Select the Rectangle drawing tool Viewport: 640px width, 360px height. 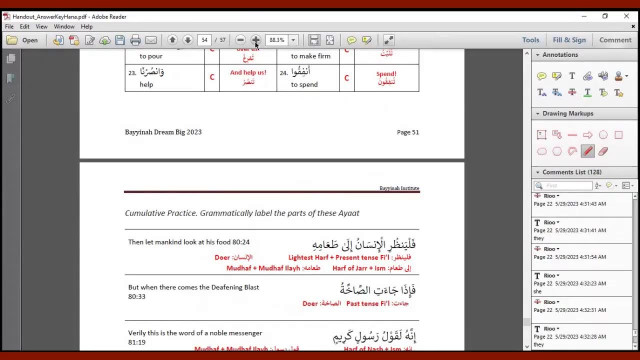click(x=619, y=135)
